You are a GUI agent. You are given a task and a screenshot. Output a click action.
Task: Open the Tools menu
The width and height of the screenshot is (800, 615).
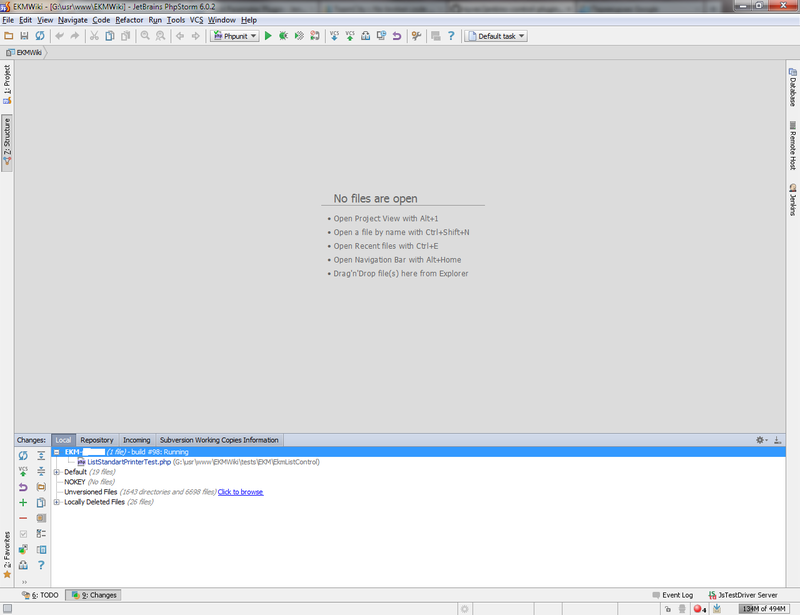[x=176, y=20]
